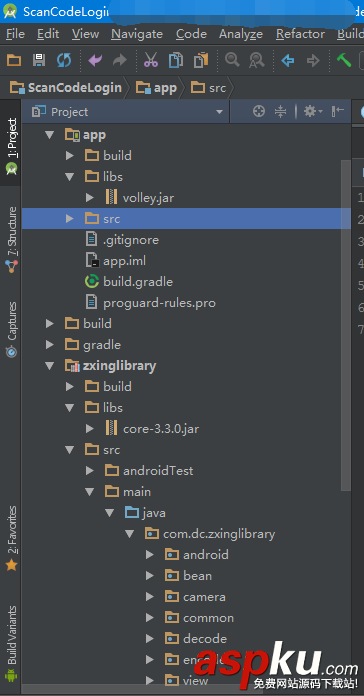Click the Open folder toolbar icon
364x696 pixels.
14,60
